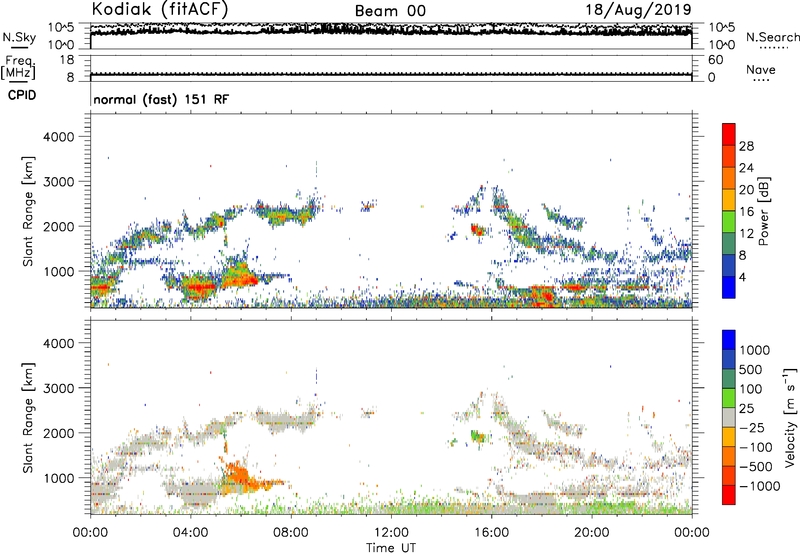Click the "12" value on Power scale
Viewport: 800px width, 554px height.
coord(746,234)
